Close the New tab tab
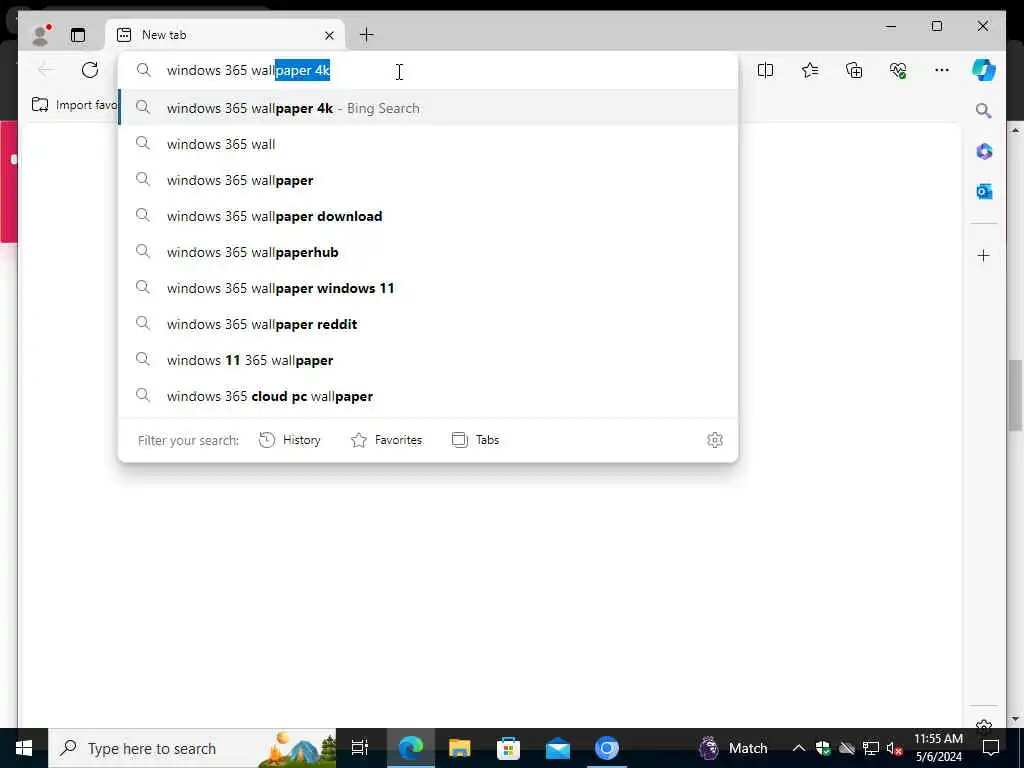 [329, 35]
